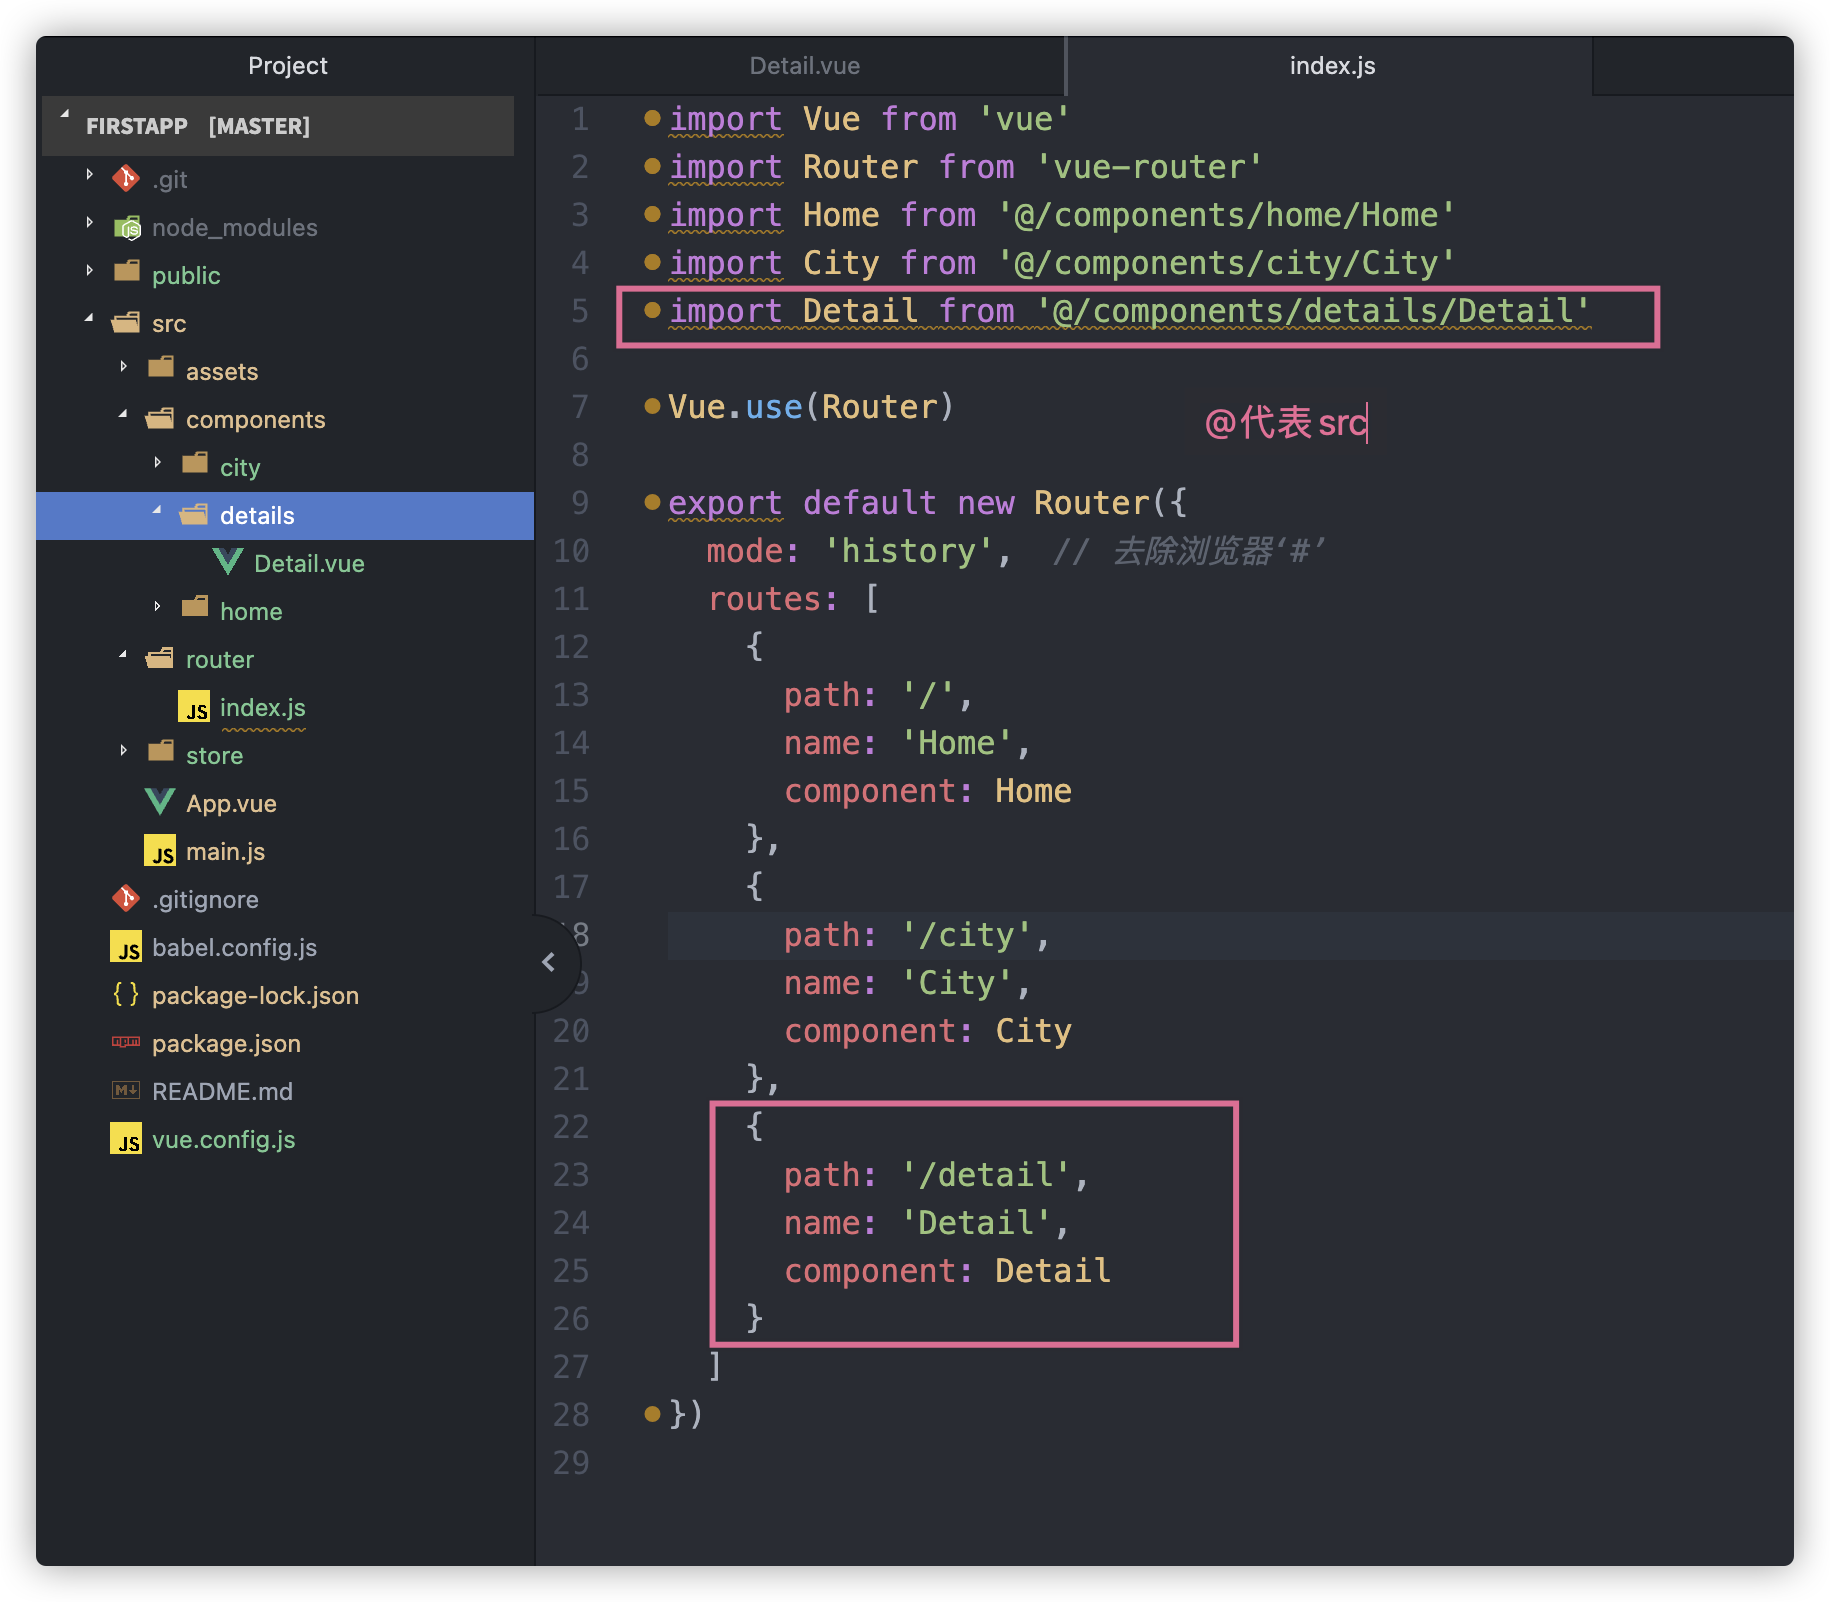Click the node_modules folder icon
Viewport: 1830px width, 1602px height.
click(127, 227)
